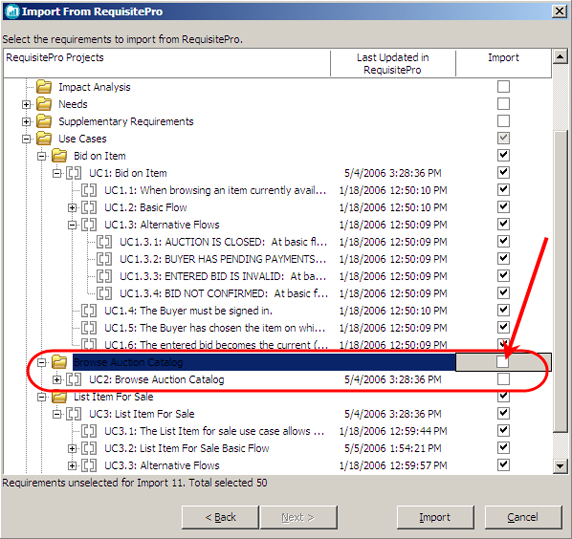This screenshot has height=539, width=572.
Task: Click requirement icon beside UC1: Bid on Item
Action: pyautogui.click(x=74, y=173)
